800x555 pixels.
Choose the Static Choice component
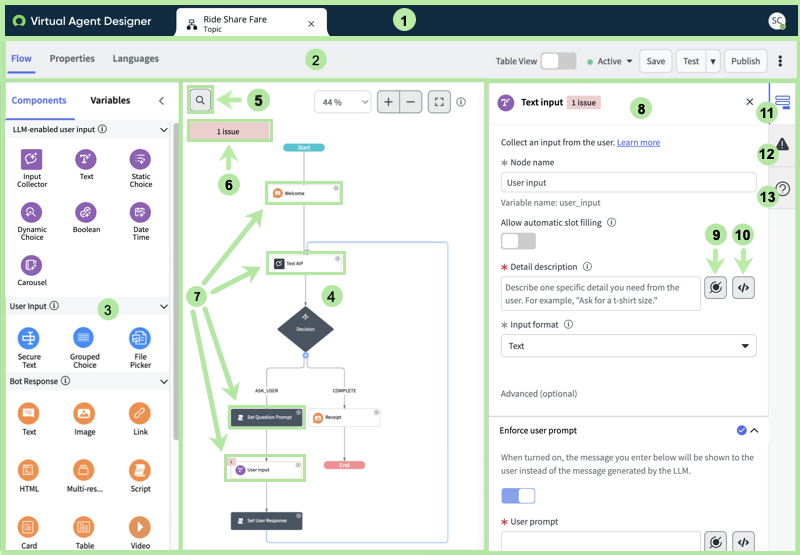tap(140, 160)
